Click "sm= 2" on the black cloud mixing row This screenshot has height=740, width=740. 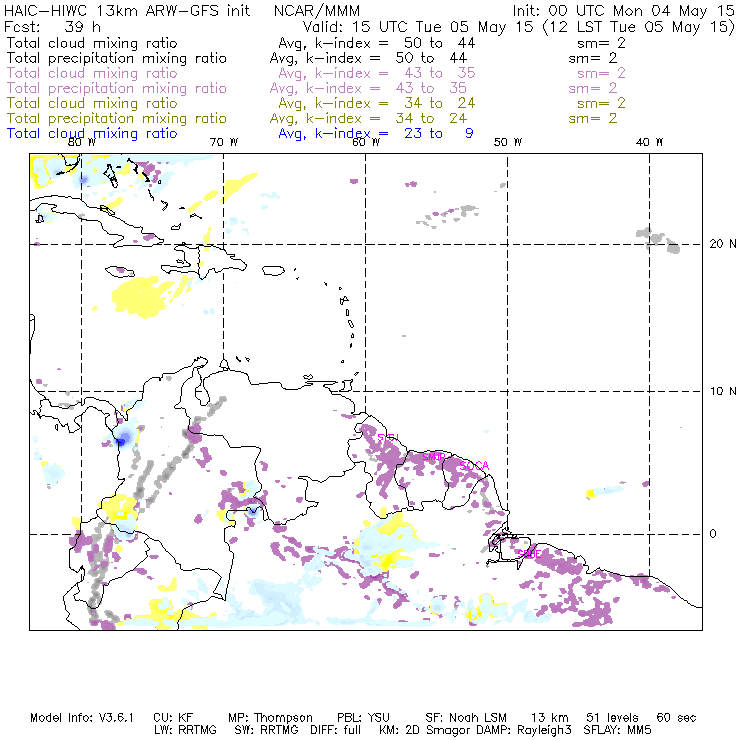pos(601,43)
